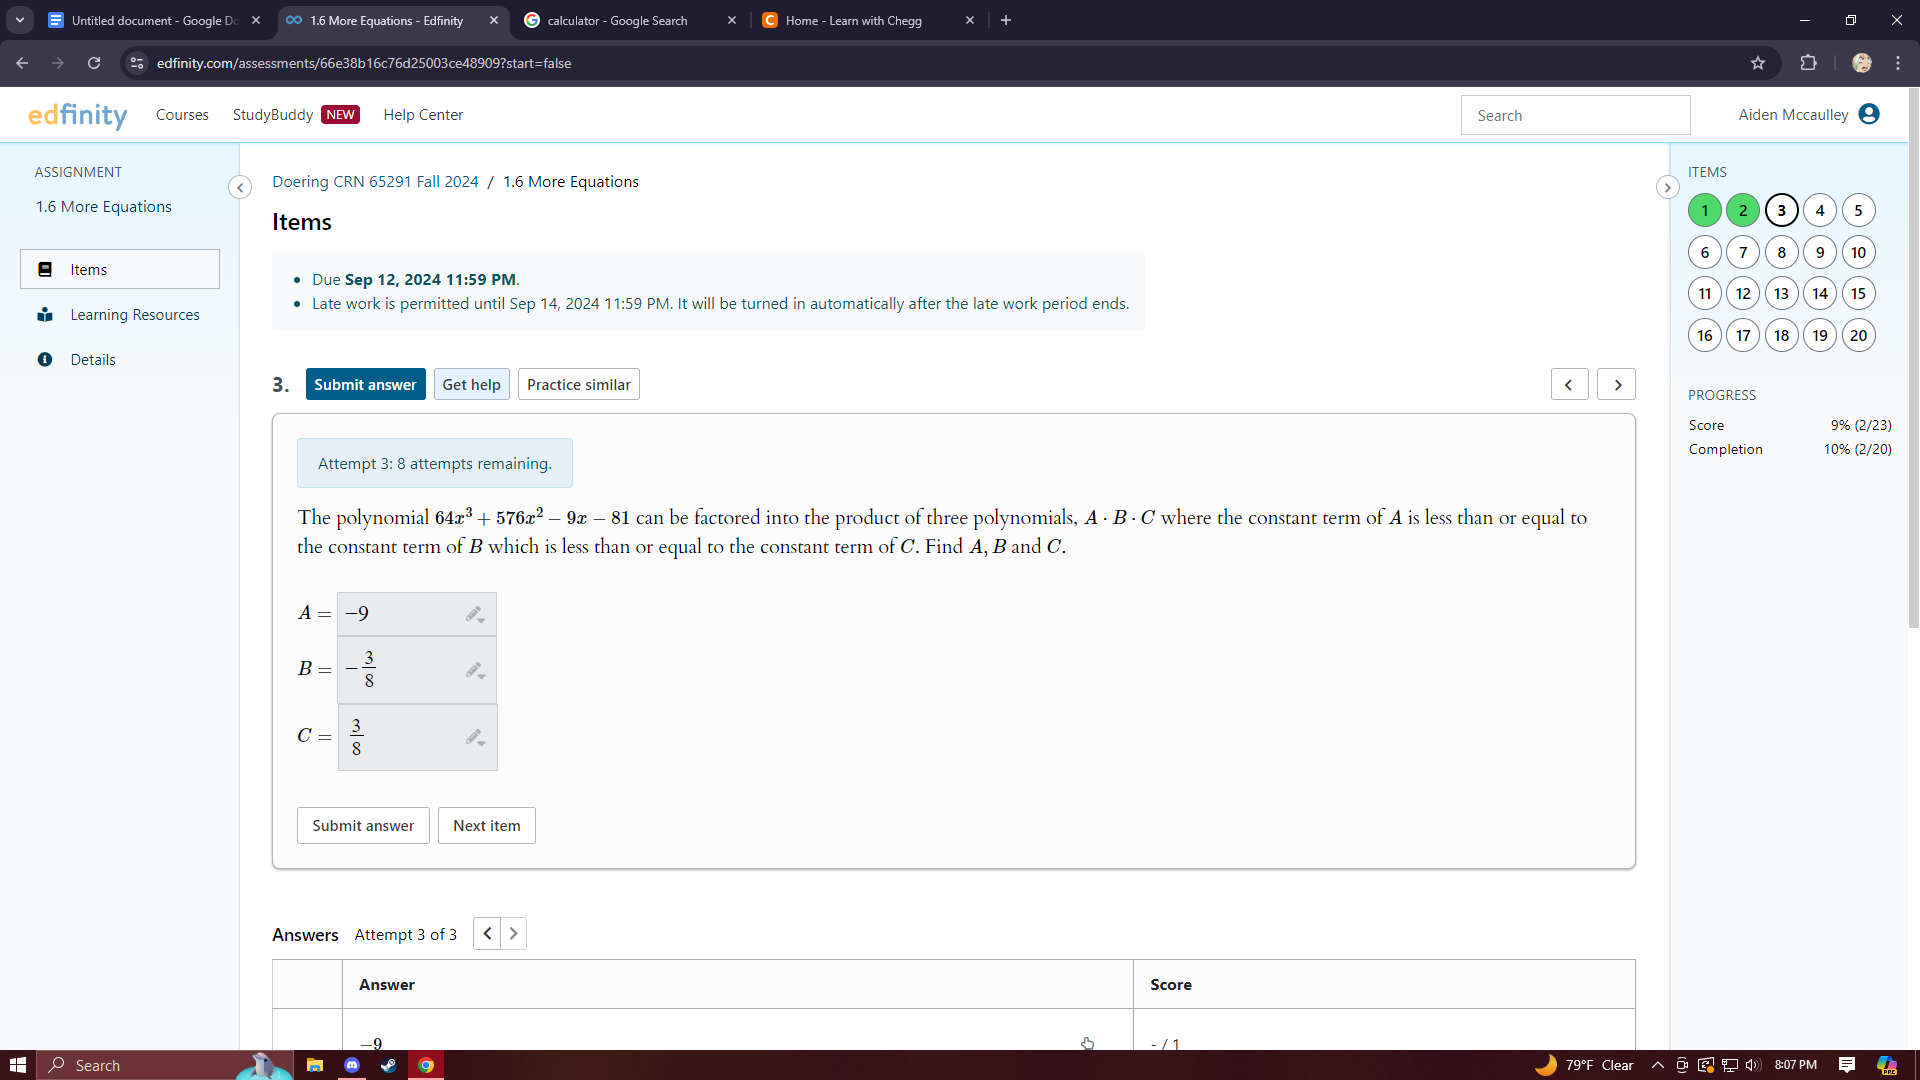The height and width of the screenshot is (1080, 1920).
Task: Click the pencil icon beside answer A
Action: pos(473,613)
